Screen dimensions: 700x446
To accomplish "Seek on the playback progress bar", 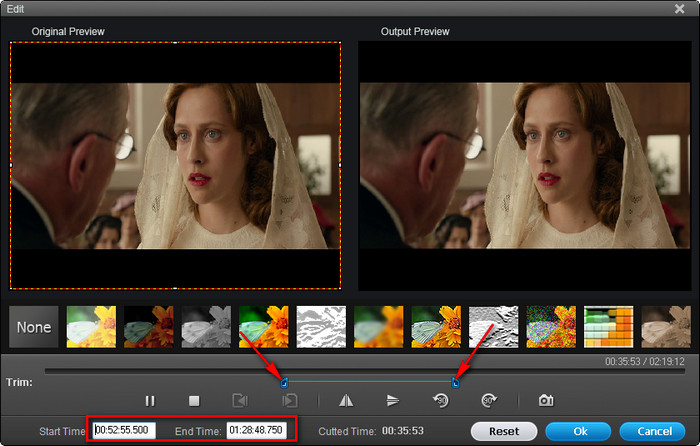I will 365,371.
